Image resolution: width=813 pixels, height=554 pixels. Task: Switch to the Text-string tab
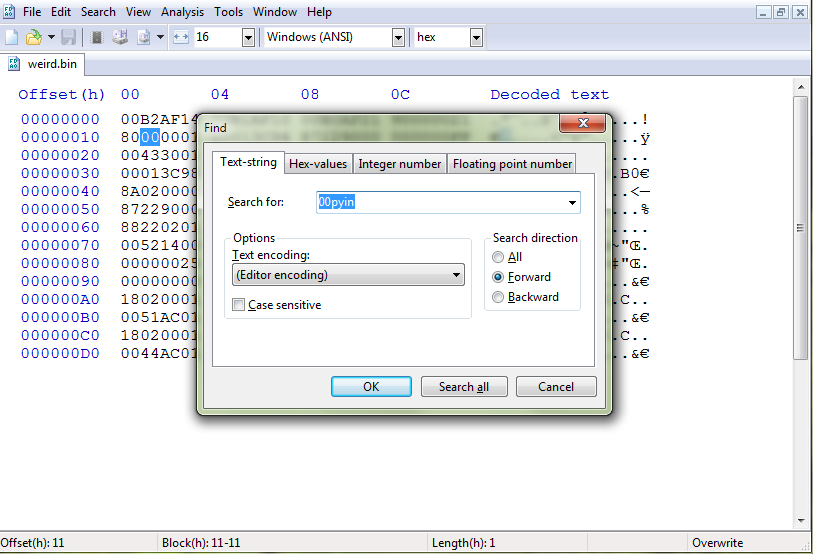pyautogui.click(x=248, y=162)
